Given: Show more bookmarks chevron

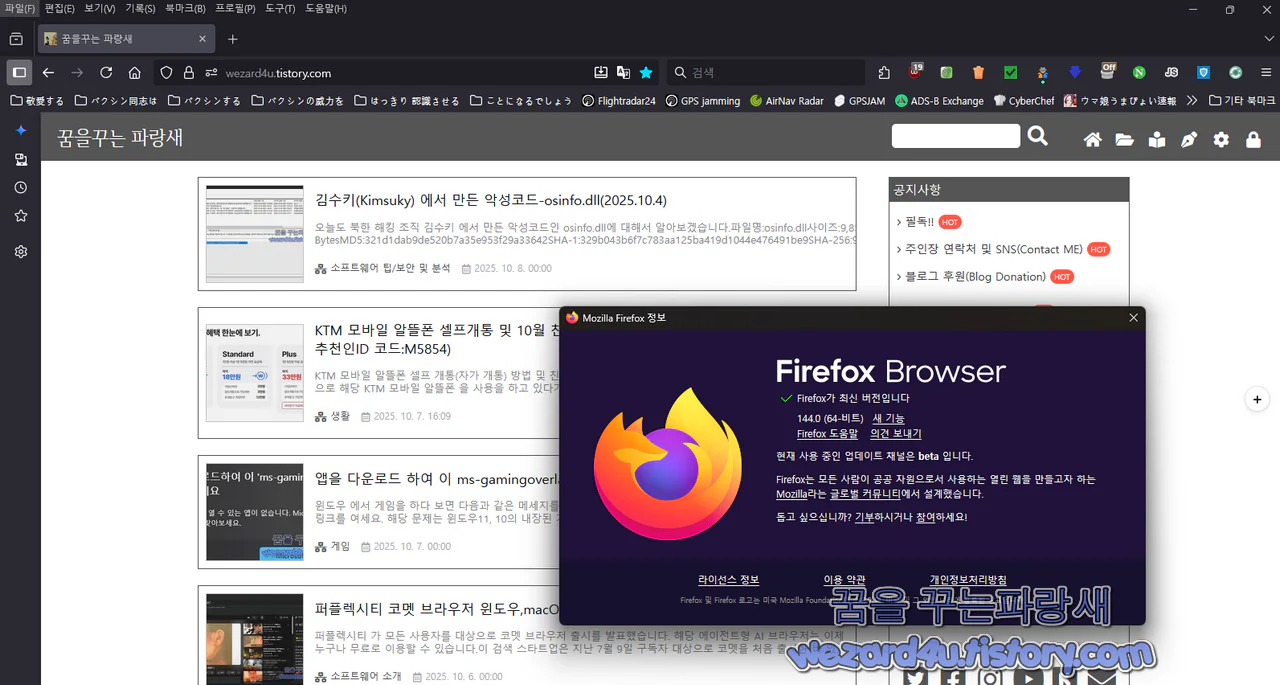Looking at the screenshot, I should pos(1192,101).
